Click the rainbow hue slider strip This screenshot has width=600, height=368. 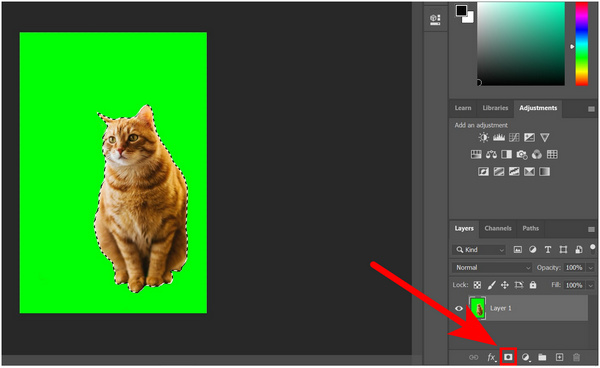click(582, 44)
